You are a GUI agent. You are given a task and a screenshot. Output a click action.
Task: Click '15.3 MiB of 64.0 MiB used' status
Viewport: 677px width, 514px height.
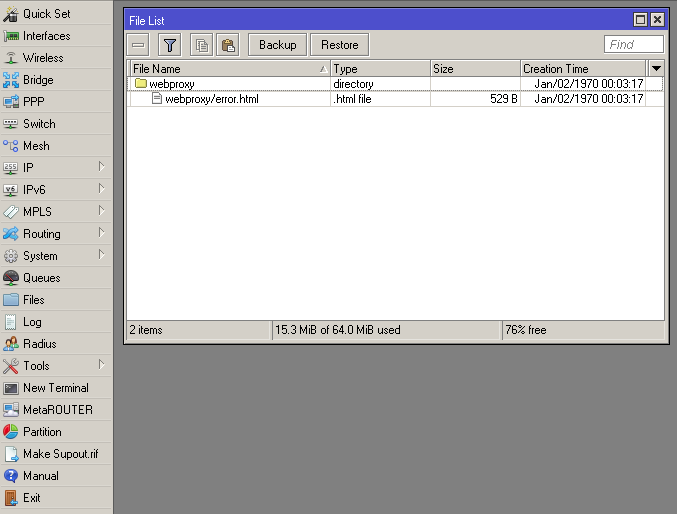tap(338, 330)
